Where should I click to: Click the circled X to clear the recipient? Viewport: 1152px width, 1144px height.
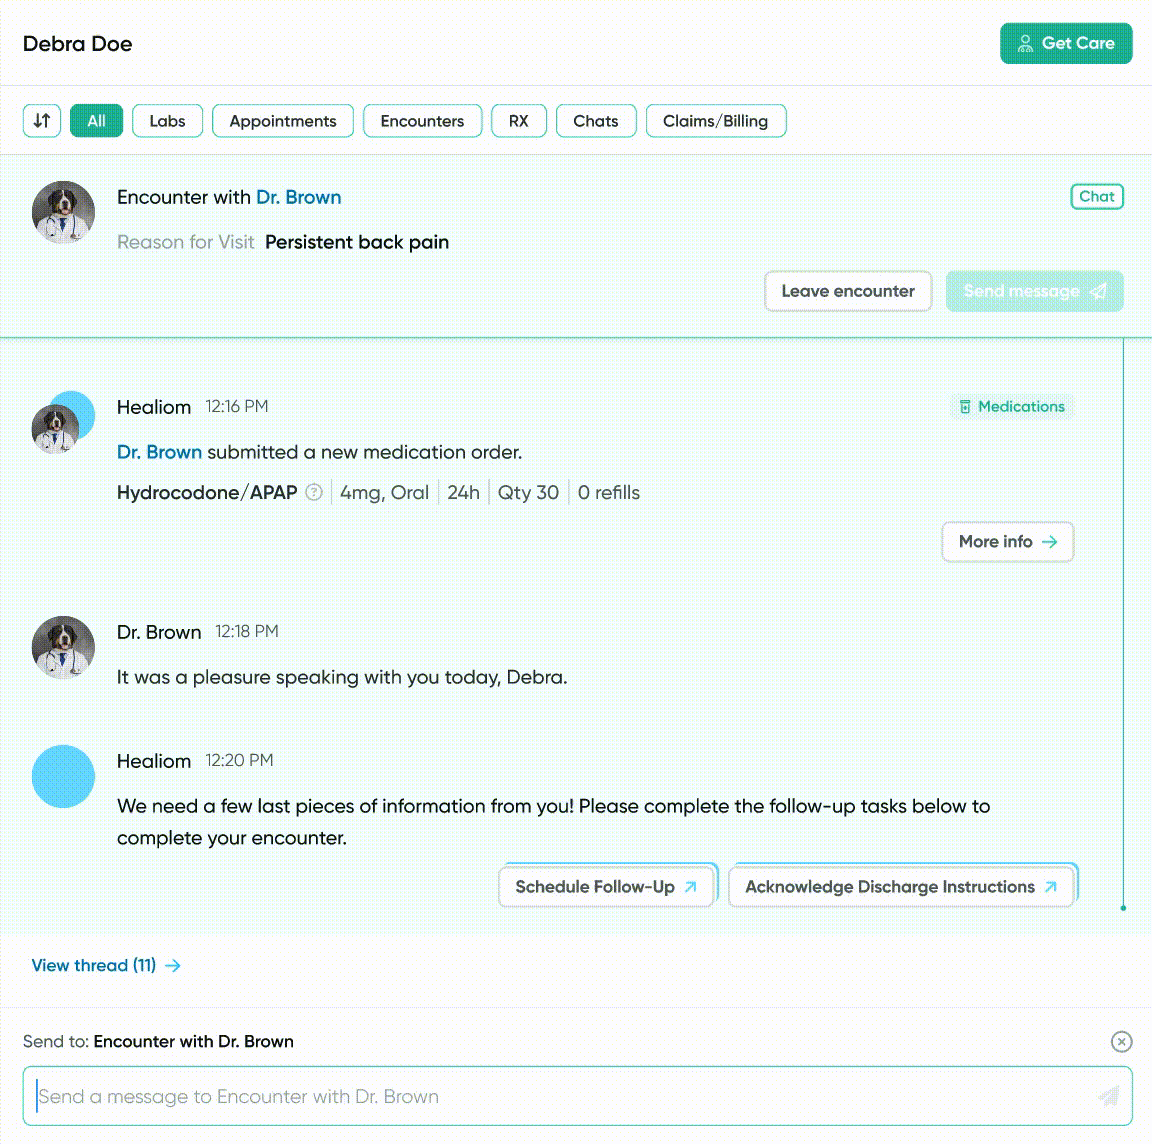point(1121,1041)
